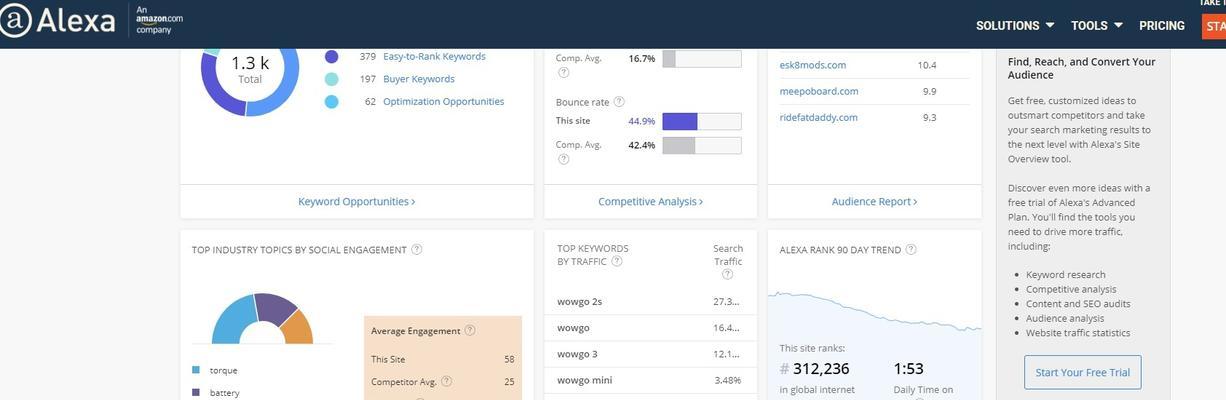Image resolution: width=1226 pixels, height=400 pixels.
Task: Click the Buyer Keywords color dot
Action: pyautogui.click(x=331, y=79)
